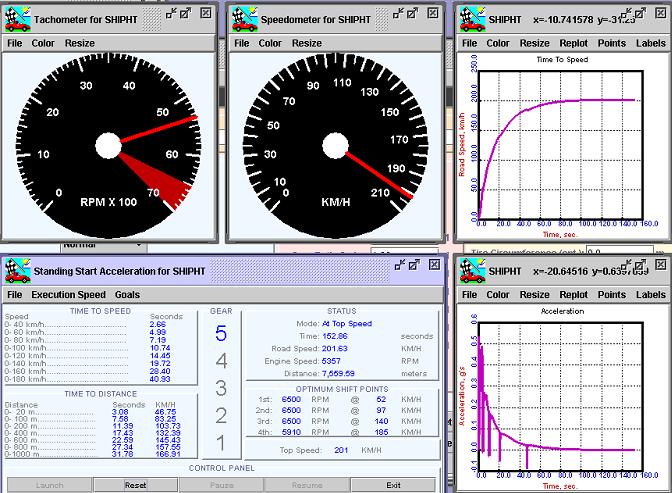Click the Resume button in Control Panel
The width and height of the screenshot is (672, 493).
(307, 485)
